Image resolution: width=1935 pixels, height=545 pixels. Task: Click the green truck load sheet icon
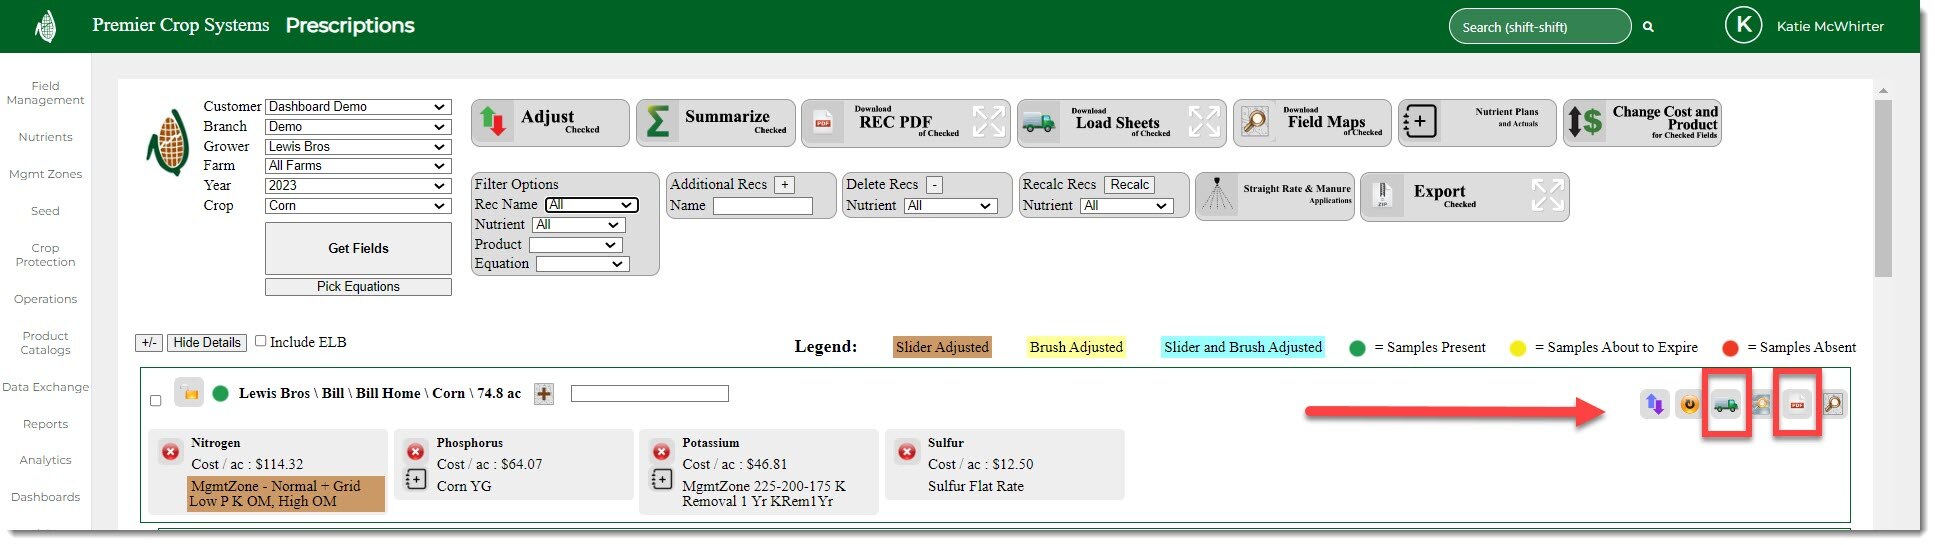pos(1725,404)
